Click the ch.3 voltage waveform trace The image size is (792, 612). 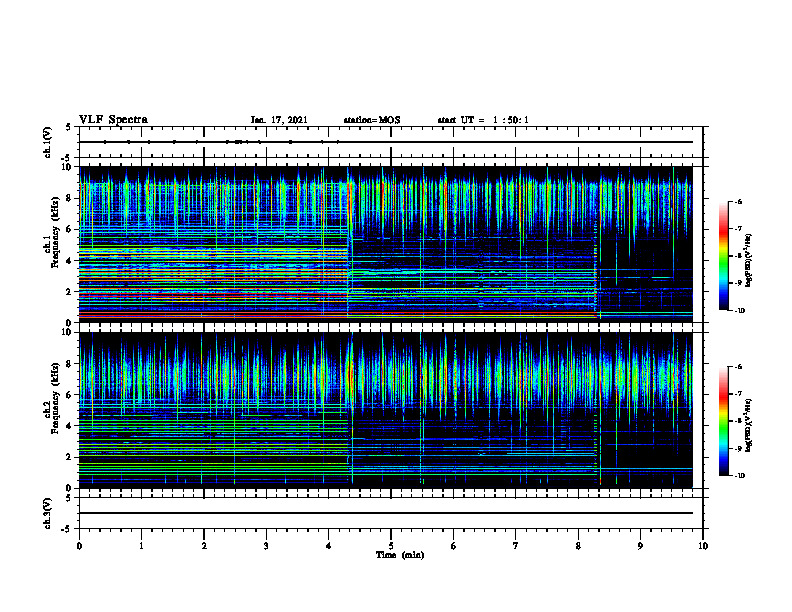coord(386,513)
